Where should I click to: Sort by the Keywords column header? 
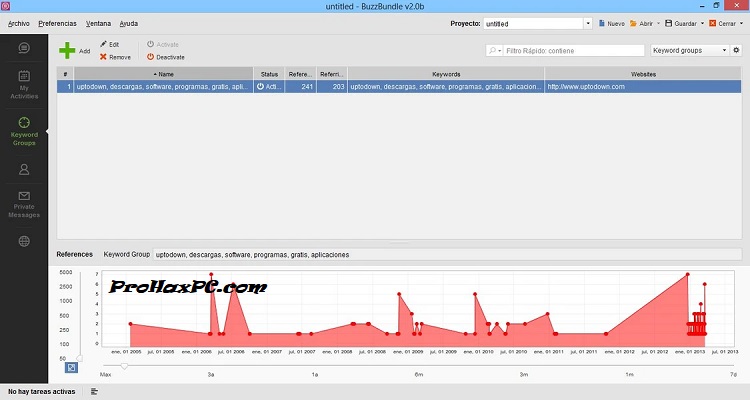tap(446, 74)
